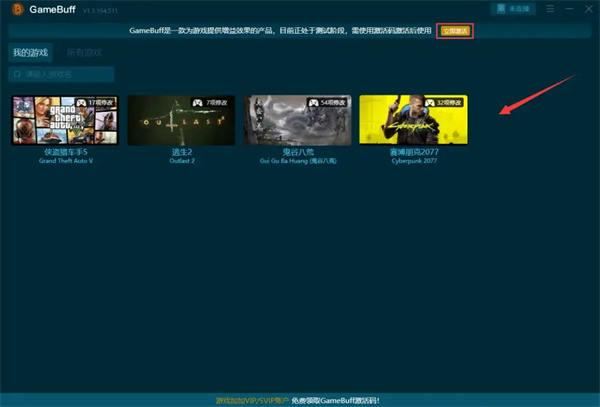This screenshot has width=600, height=407.
Task: Click the 32 mods badge on Cyberpunk
Action: coord(443,103)
